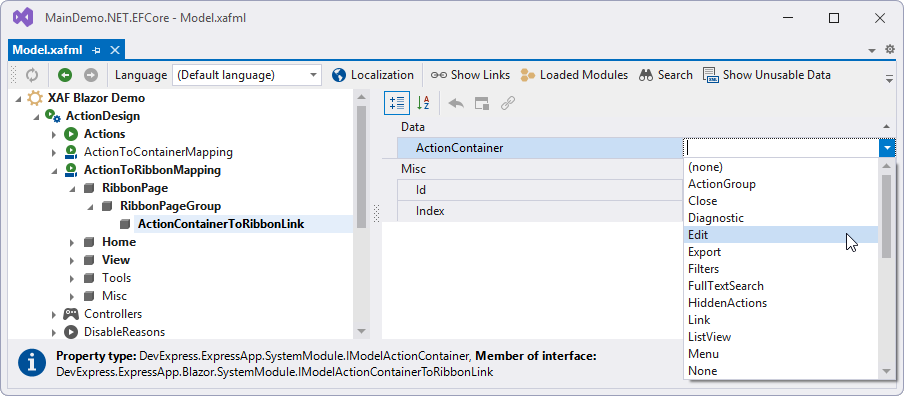
Task: Open Search with binoculars icon
Action: pos(666,75)
